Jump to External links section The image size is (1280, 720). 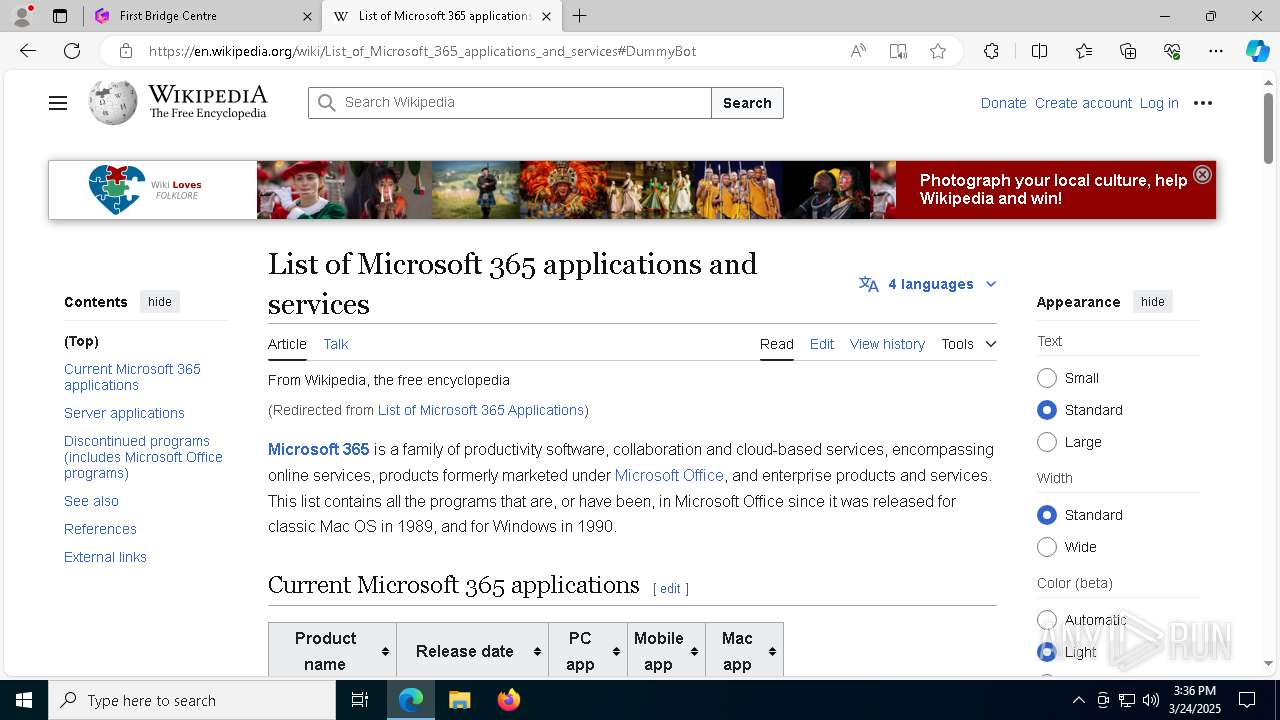(105, 557)
